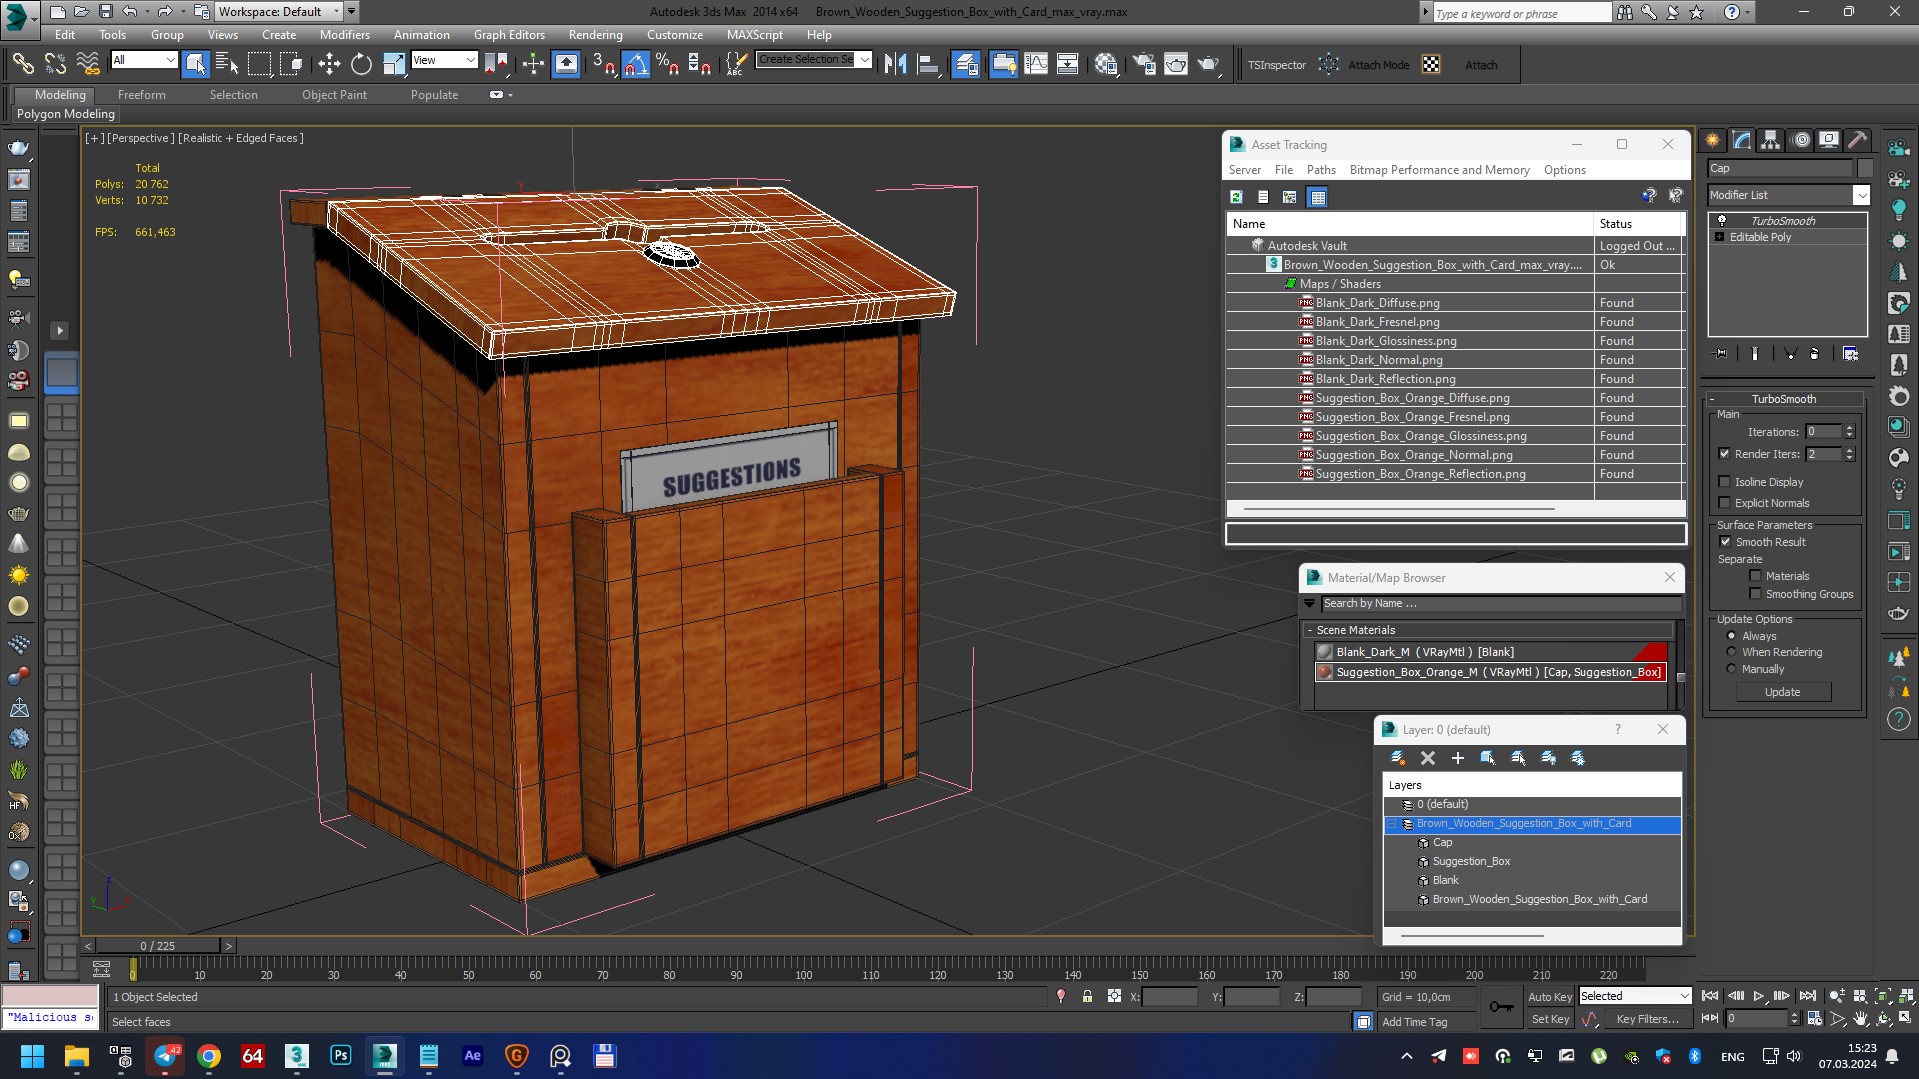Screen dimensions: 1919x1079
Task: Click the Link selection tool
Action: coord(22,65)
